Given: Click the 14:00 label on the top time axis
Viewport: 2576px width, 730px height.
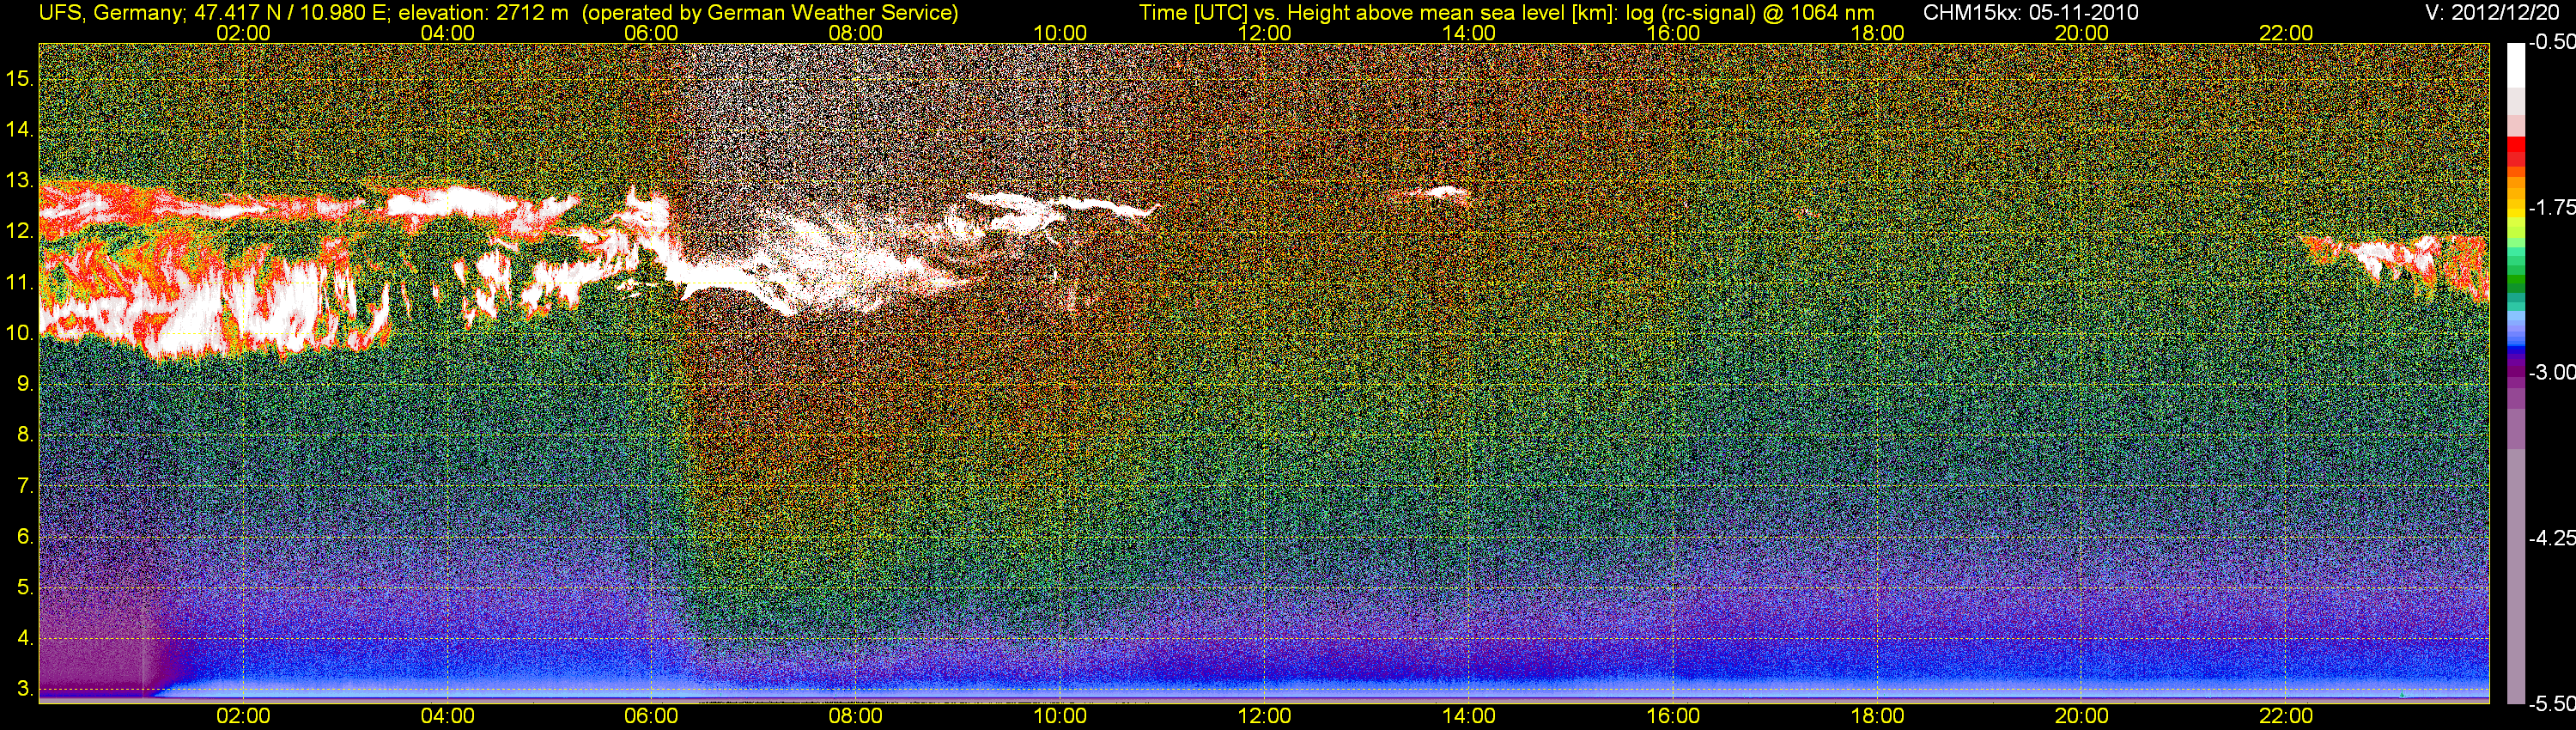Looking at the screenshot, I should coord(1469,33).
